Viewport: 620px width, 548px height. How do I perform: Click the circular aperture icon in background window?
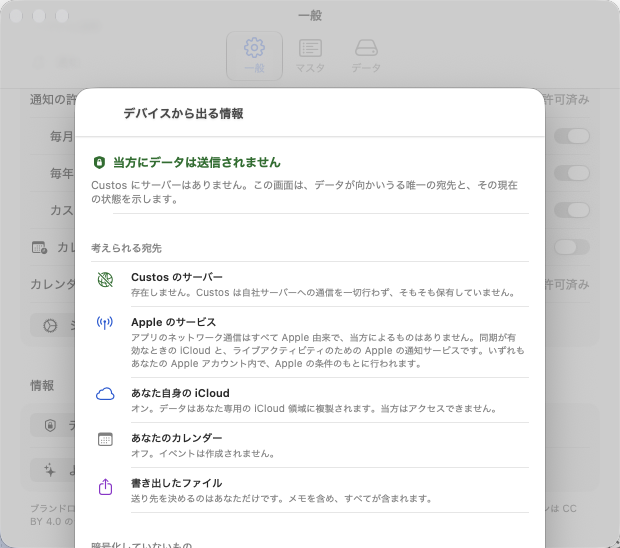[50, 326]
